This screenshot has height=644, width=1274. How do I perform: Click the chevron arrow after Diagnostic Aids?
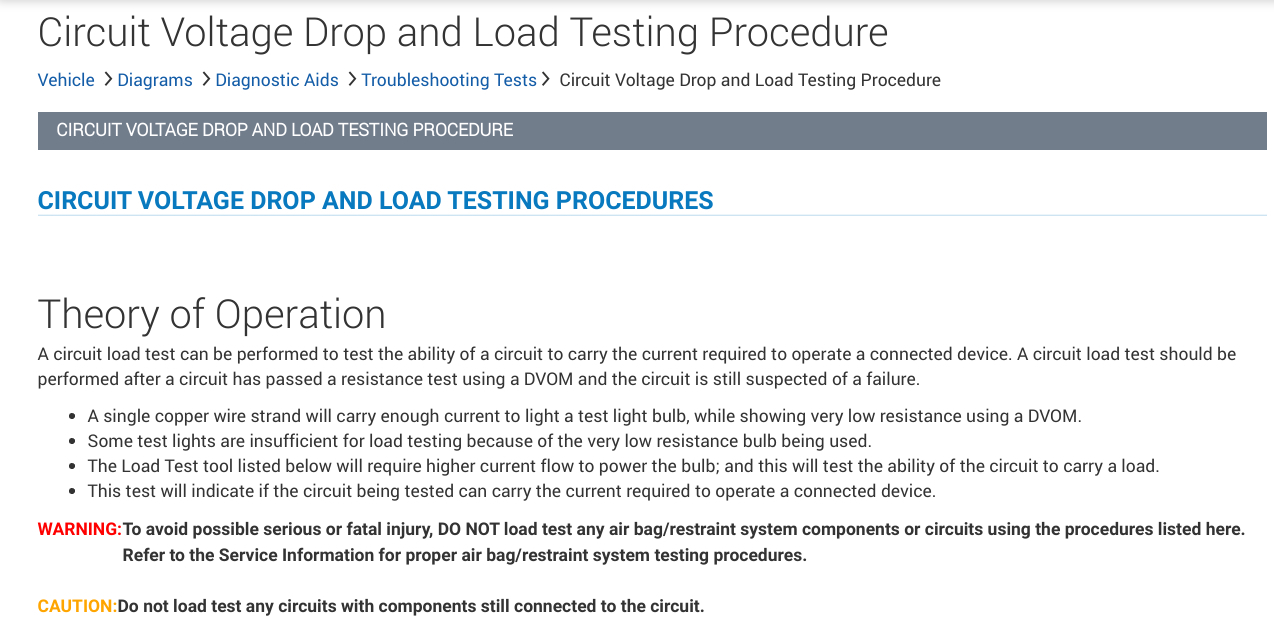[352, 79]
